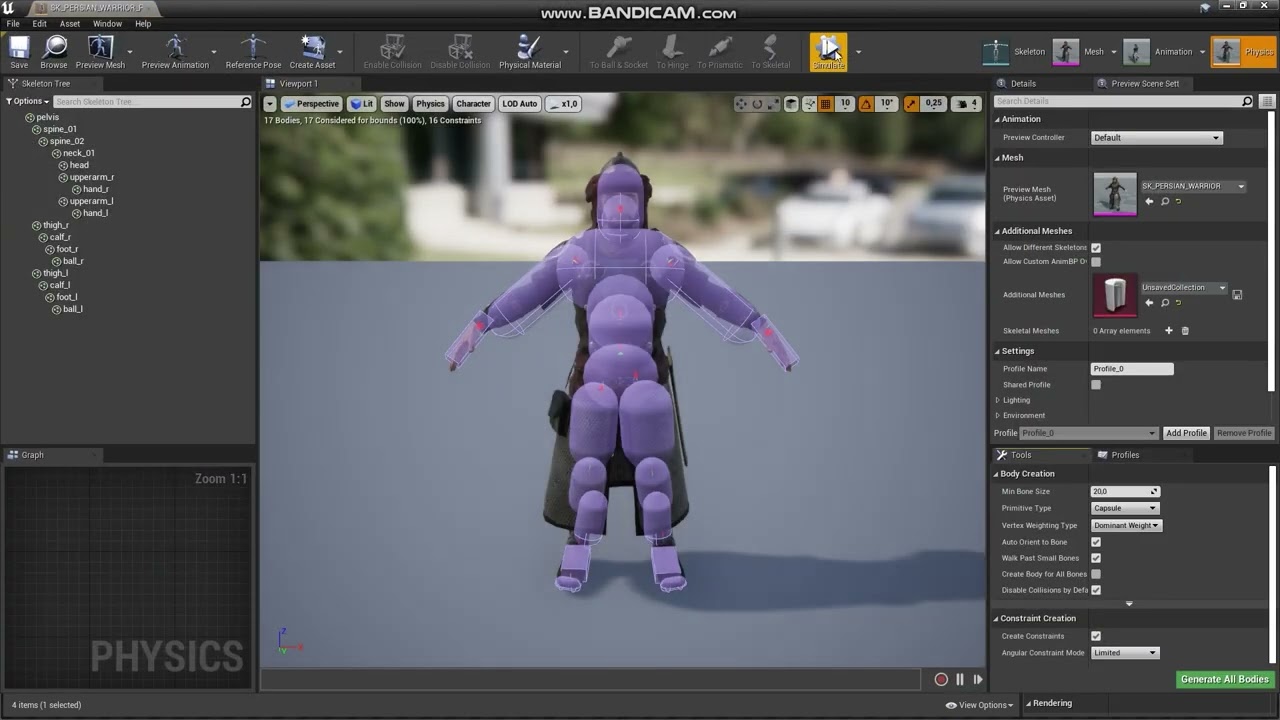Open the UnsavedCollection dropdown
The height and width of the screenshot is (720, 1280).
[x=1184, y=288]
